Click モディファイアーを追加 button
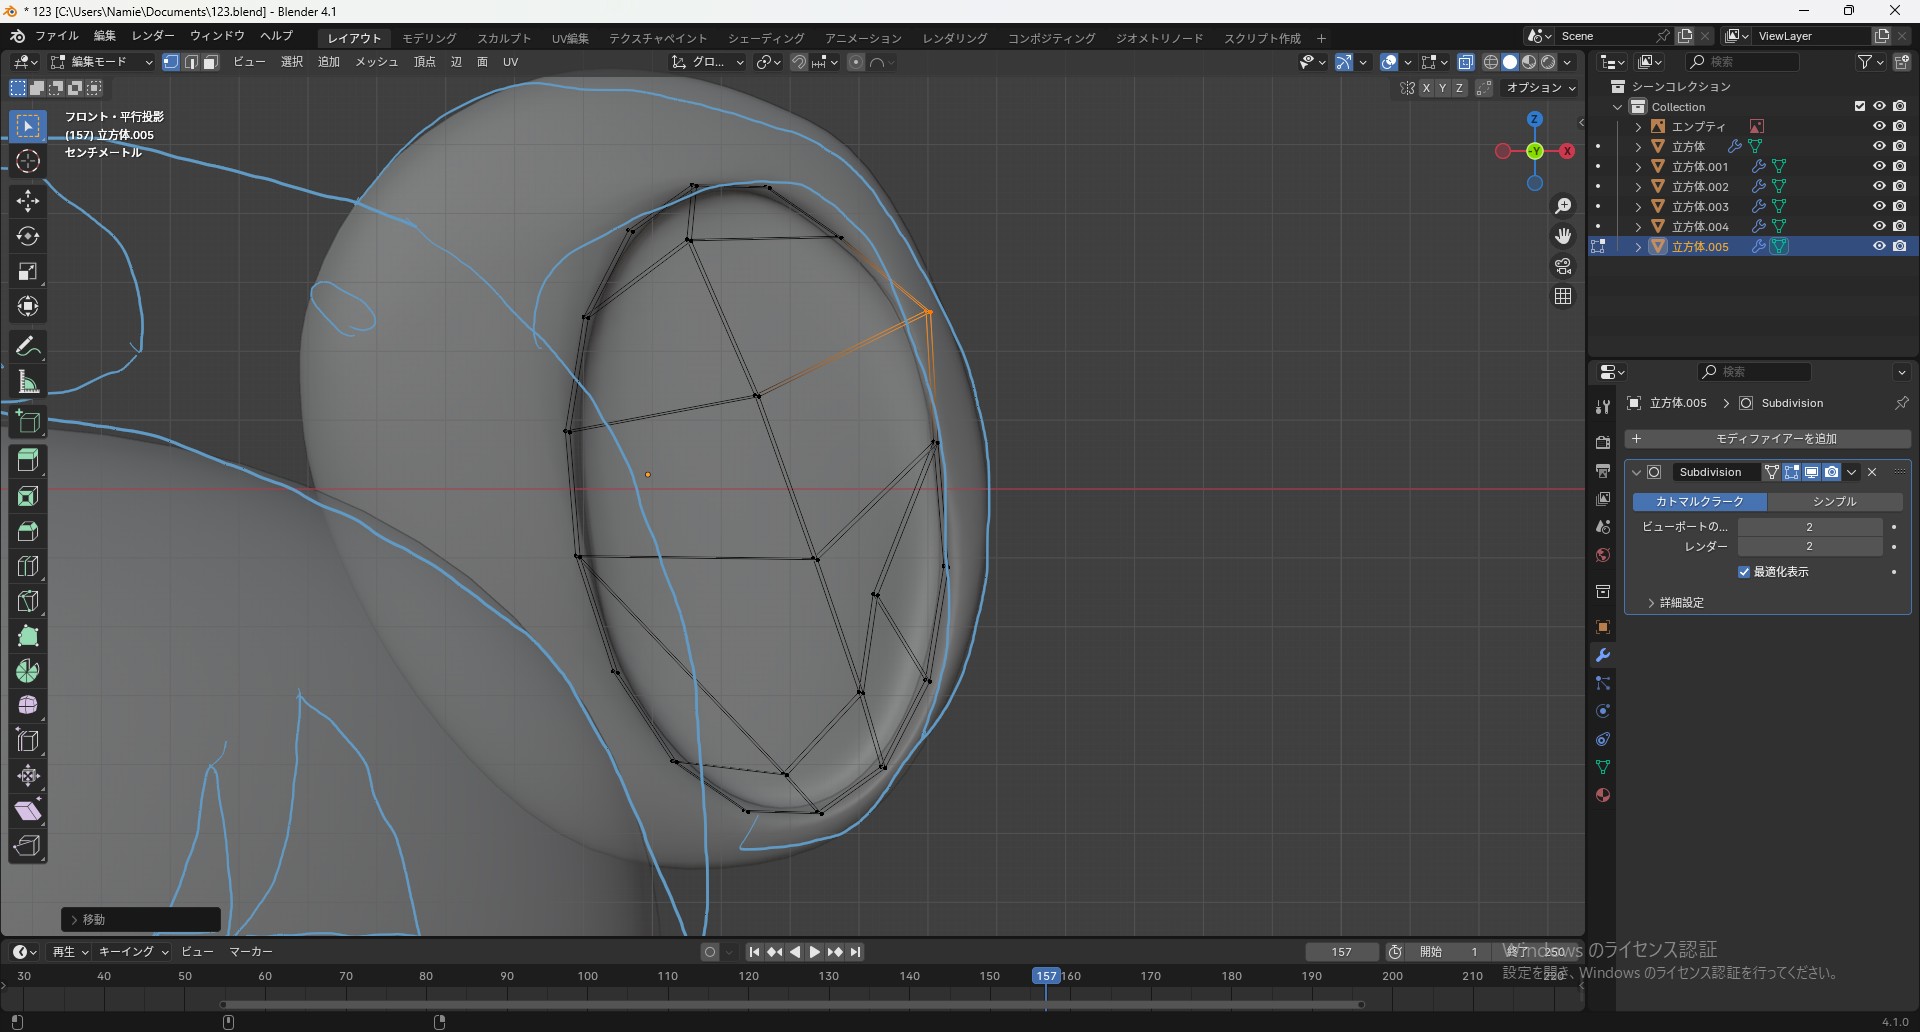The width and height of the screenshot is (1920, 1032). tap(1767, 439)
